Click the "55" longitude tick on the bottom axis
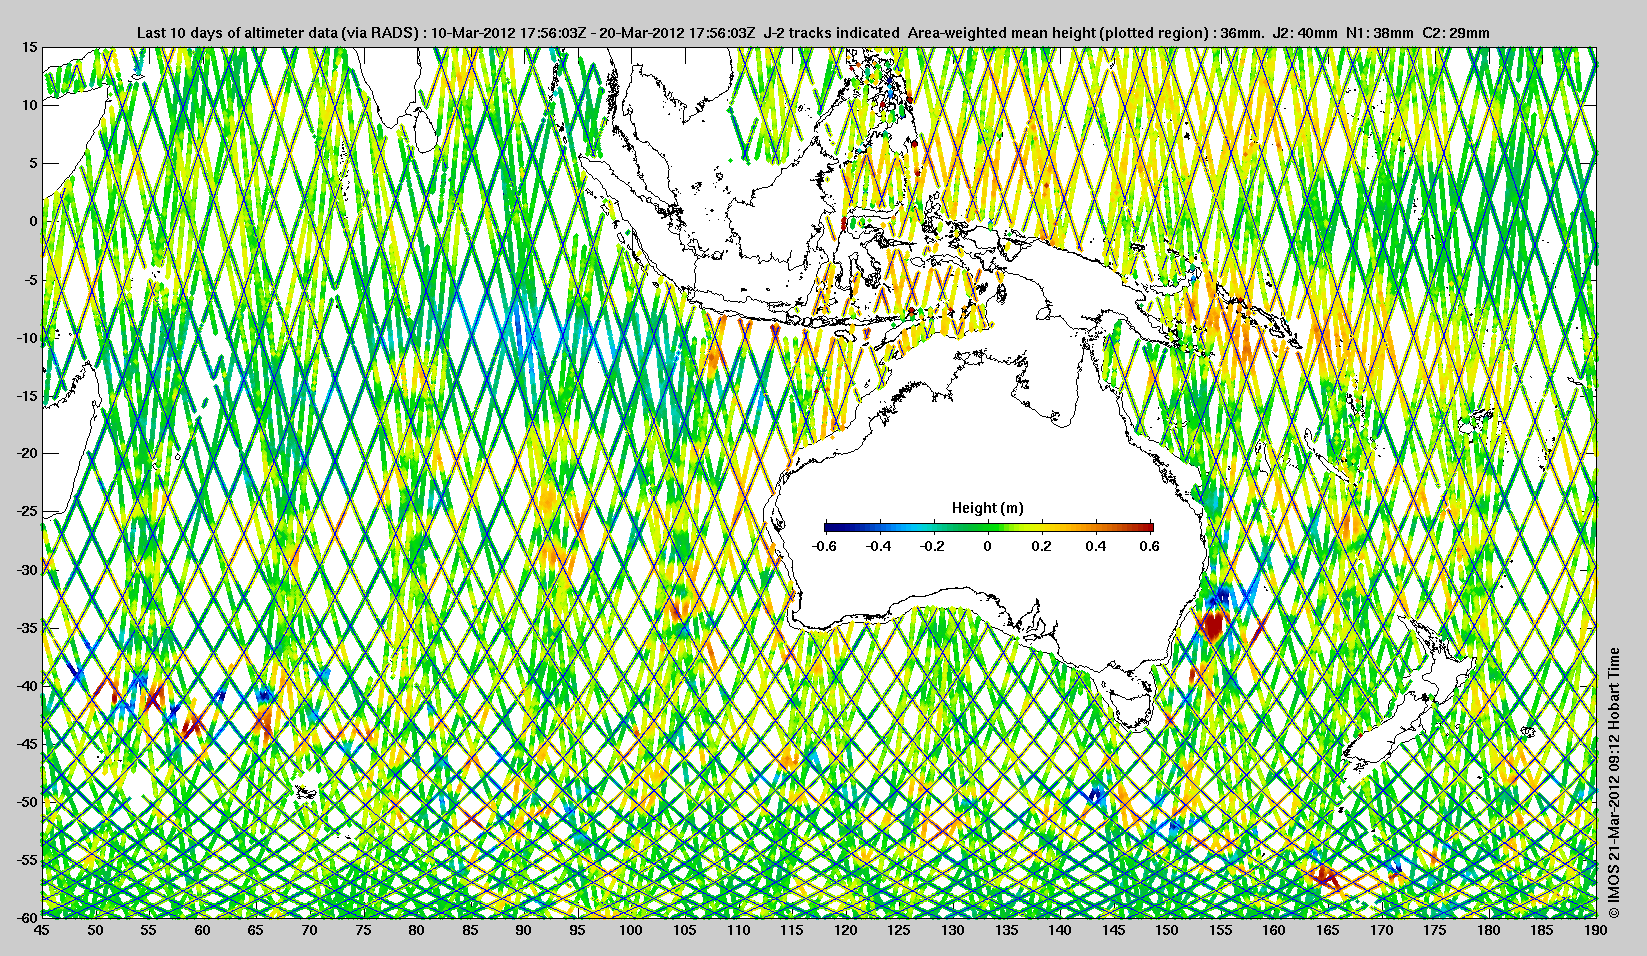 pos(148,930)
